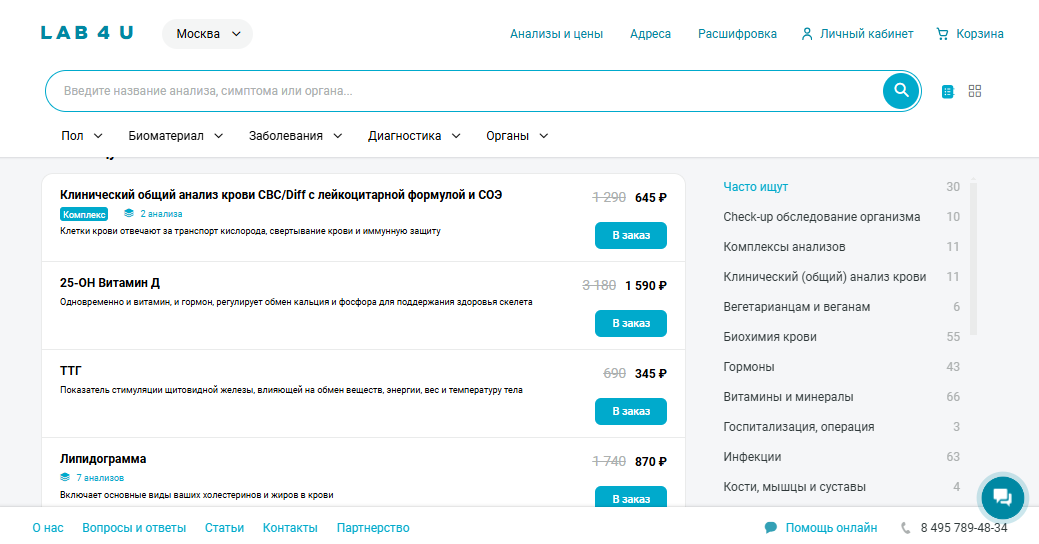Open 25-OH Витамин Д title
The width and height of the screenshot is (1039, 544).
click(x=110, y=283)
